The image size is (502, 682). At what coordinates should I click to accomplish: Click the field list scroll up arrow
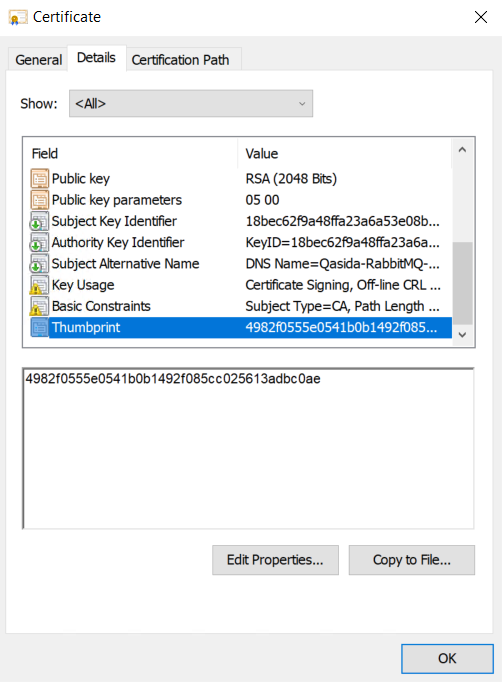tap(462, 150)
